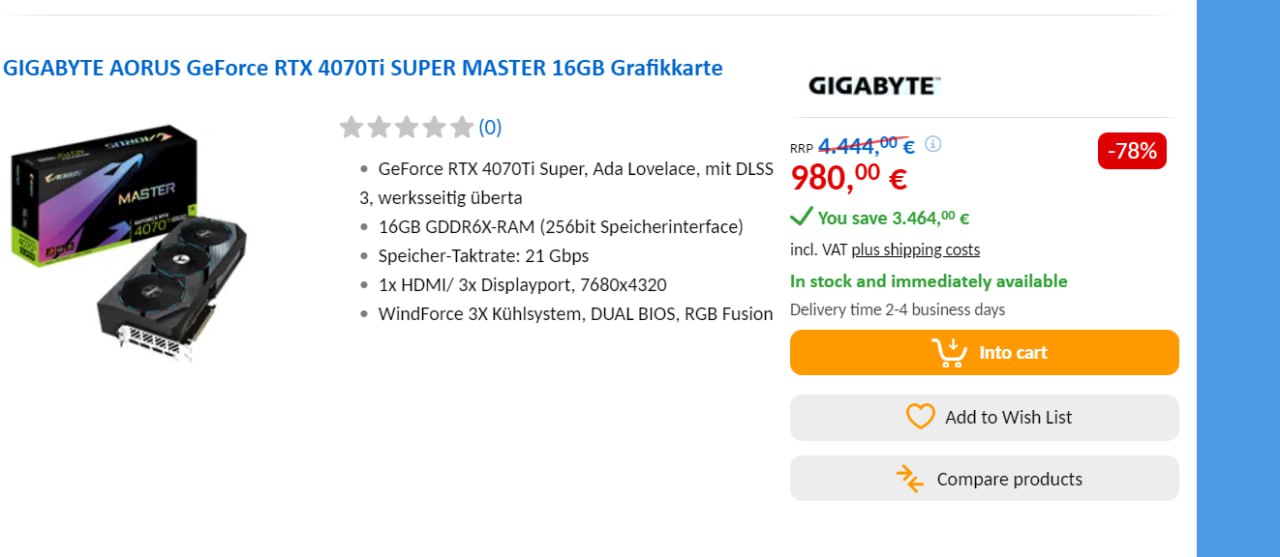Click the GIGABYTE brand logo
Image resolution: width=1280 pixels, height=557 pixels.
pyautogui.click(x=874, y=86)
